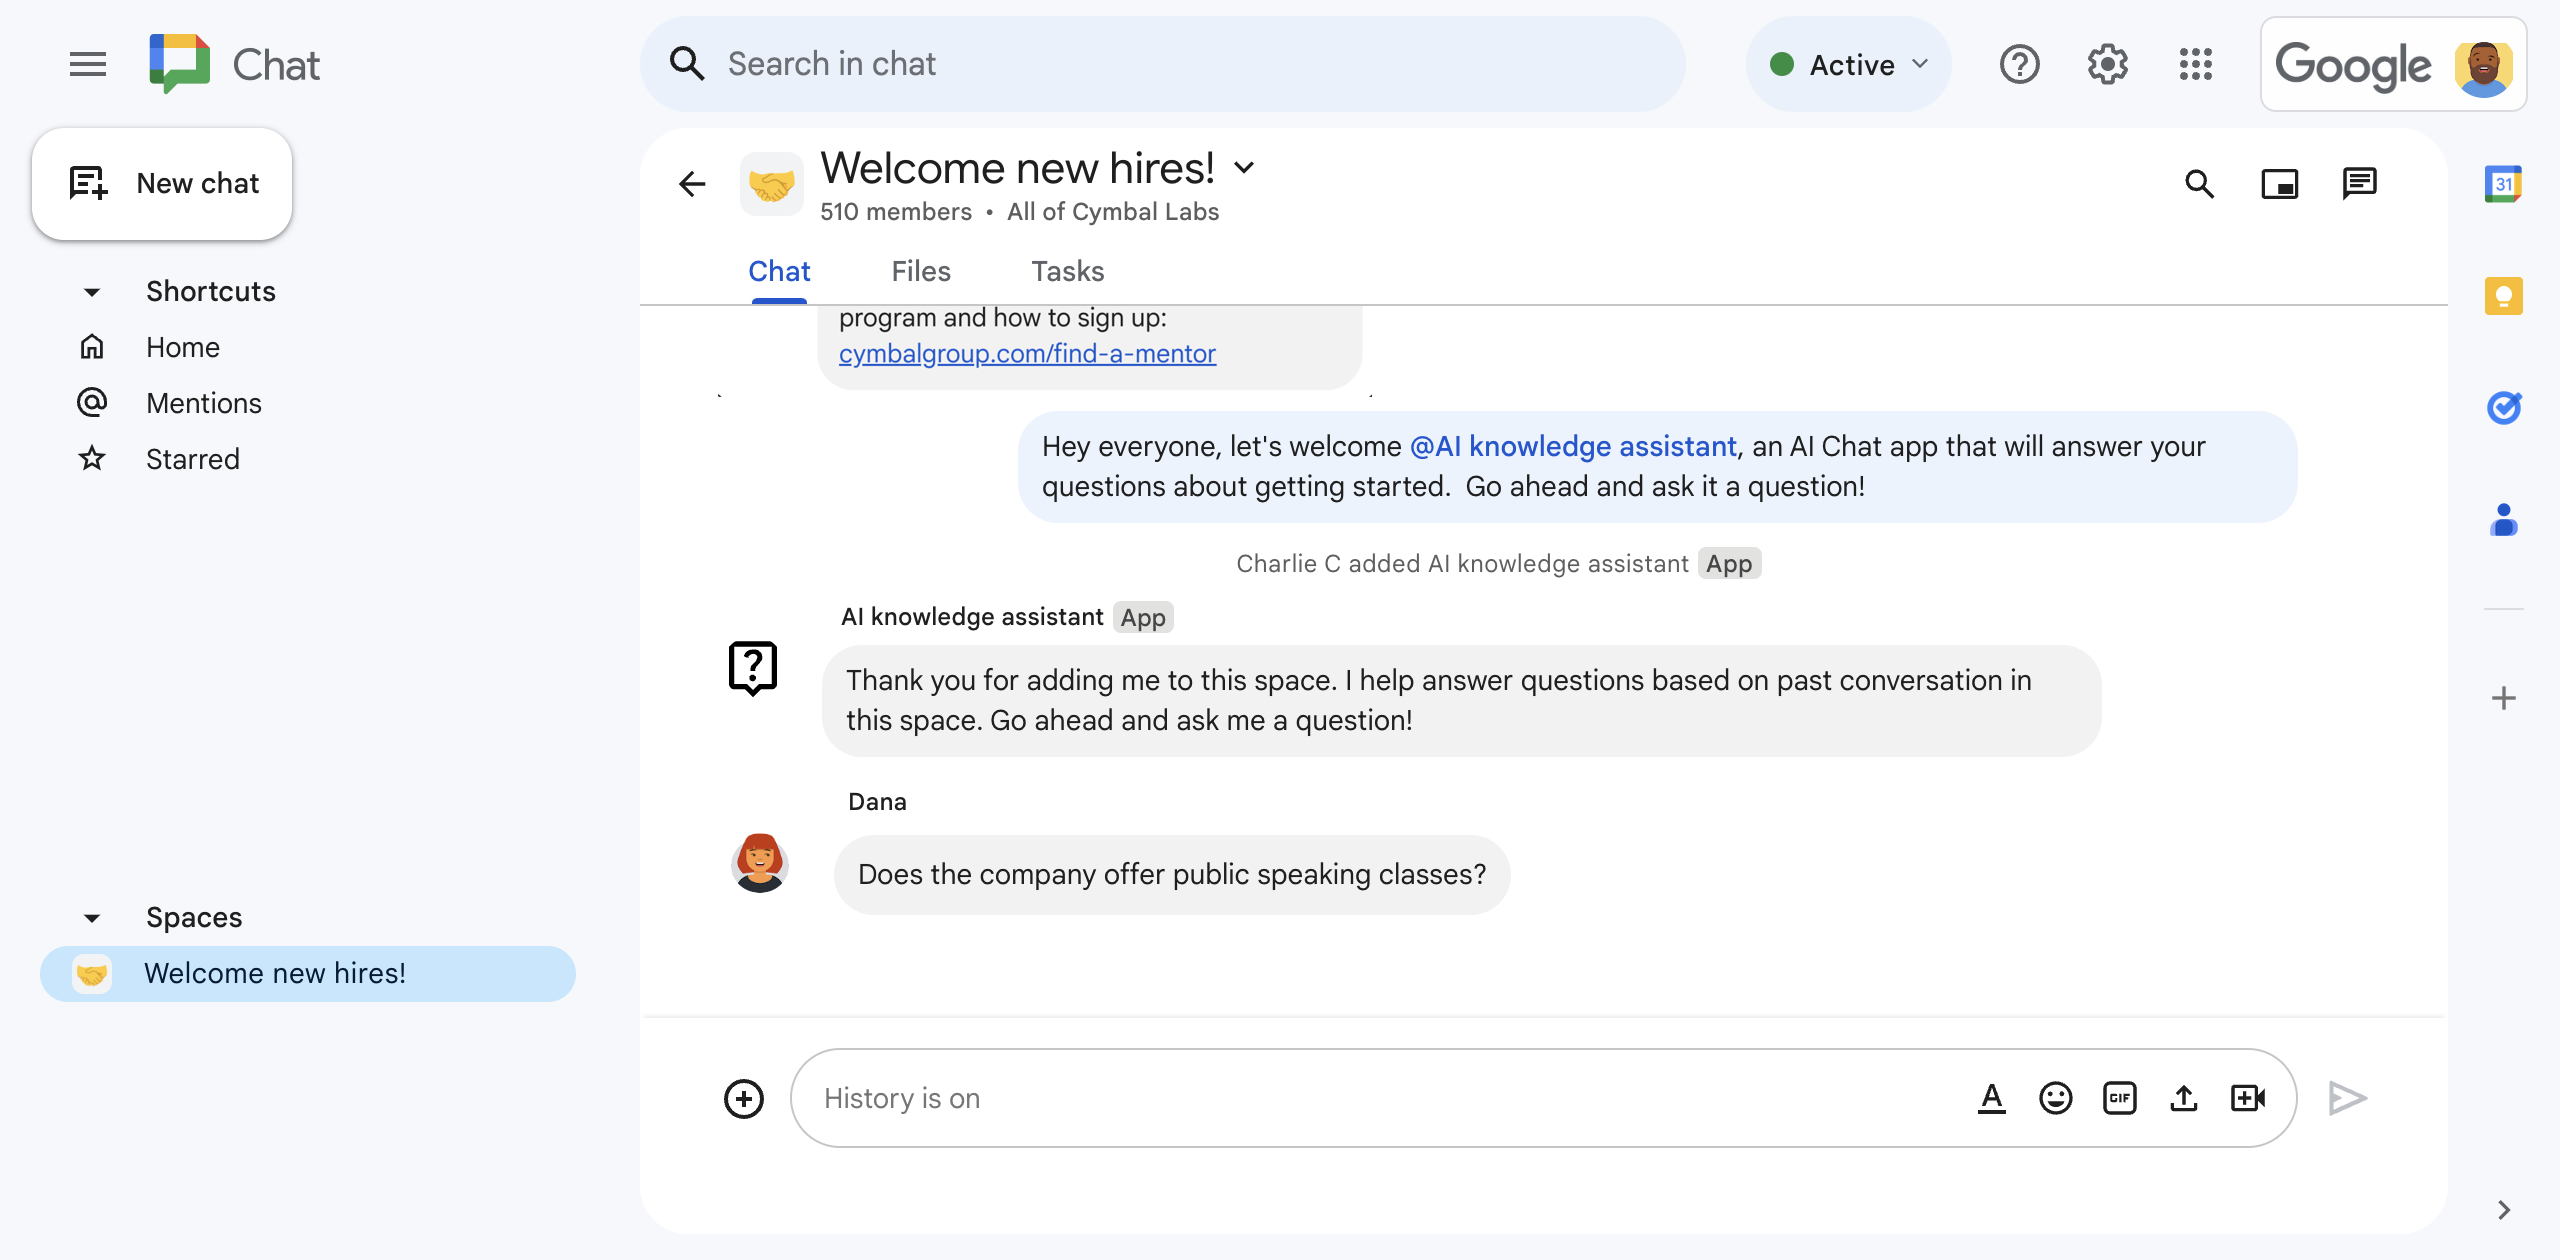The height and width of the screenshot is (1260, 2560).
Task: Select the Chat tab
Action: tap(779, 269)
